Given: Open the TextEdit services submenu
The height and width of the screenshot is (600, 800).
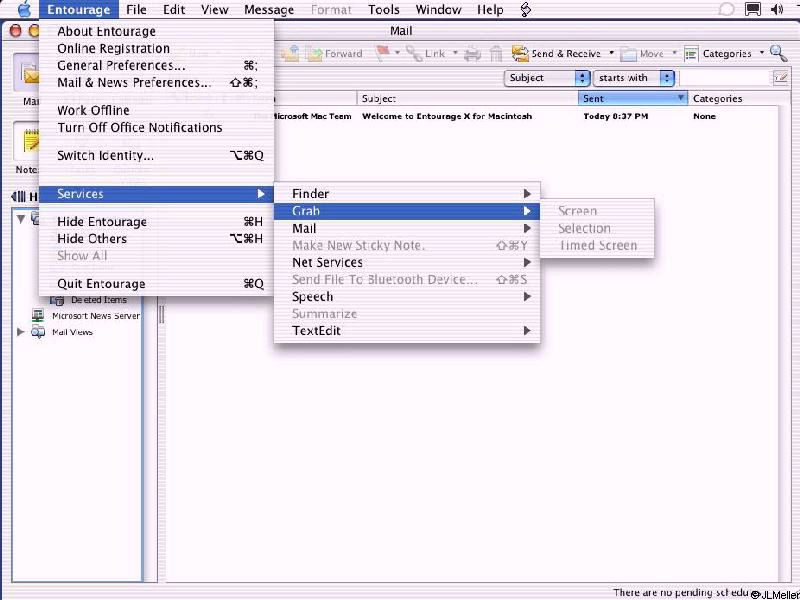Looking at the screenshot, I should pyautogui.click(x=407, y=331).
